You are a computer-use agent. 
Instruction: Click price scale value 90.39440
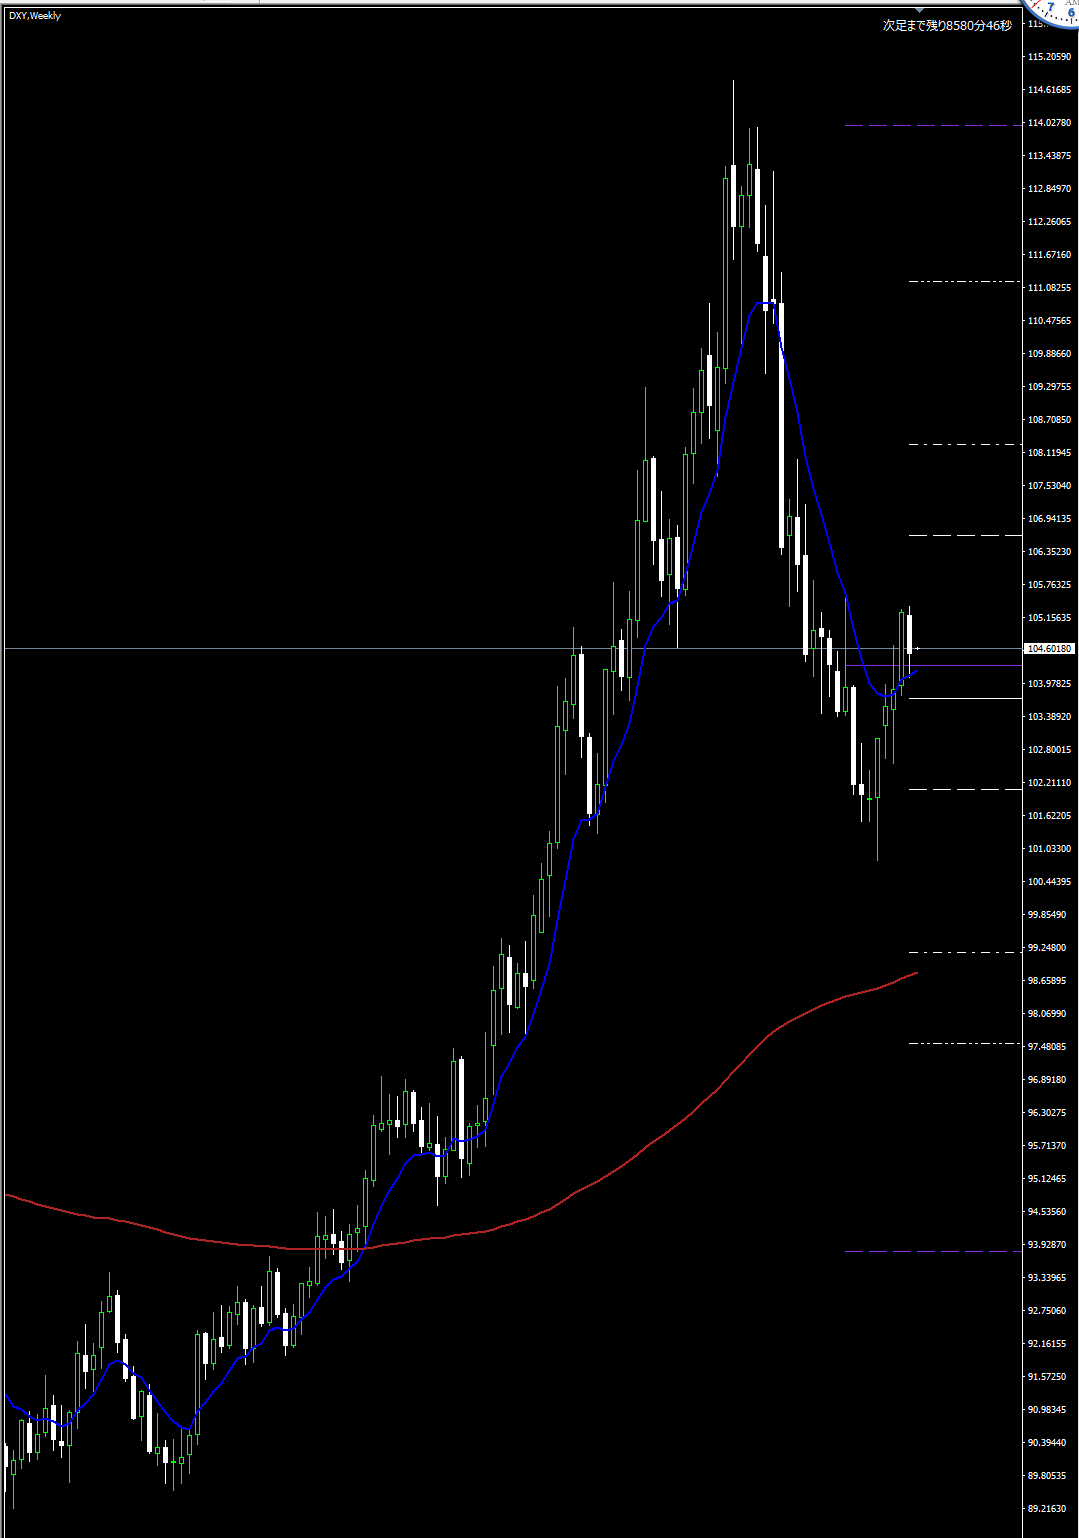[1047, 1443]
